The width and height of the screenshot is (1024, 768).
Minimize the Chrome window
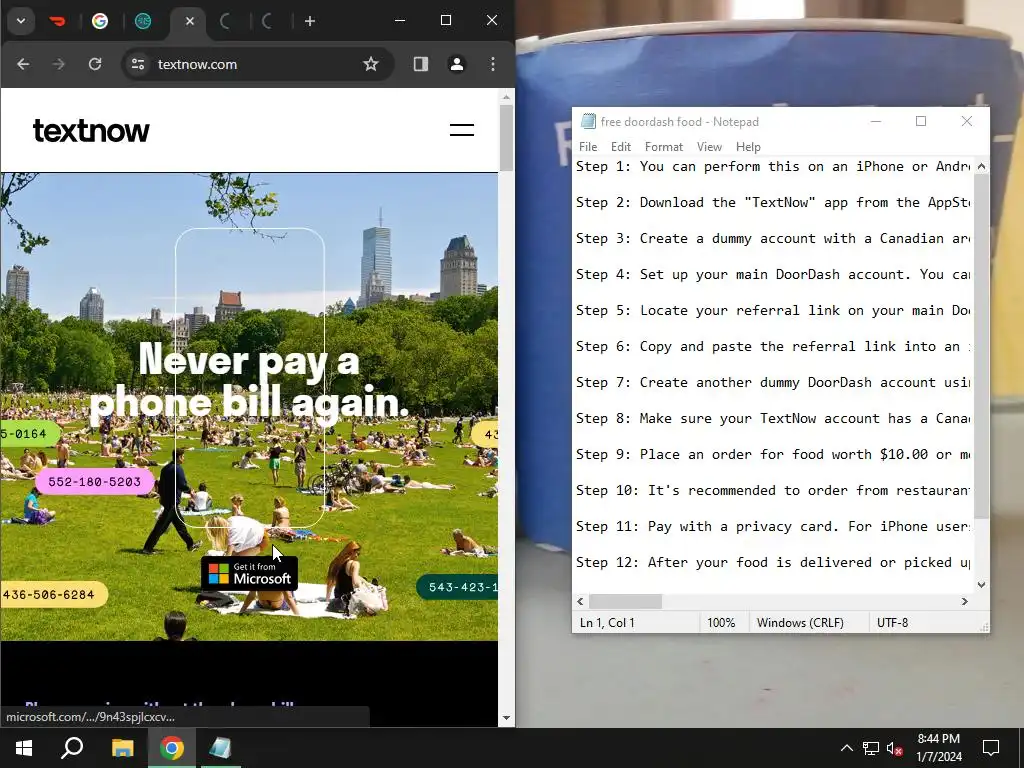pyautogui.click(x=400, y=21)
